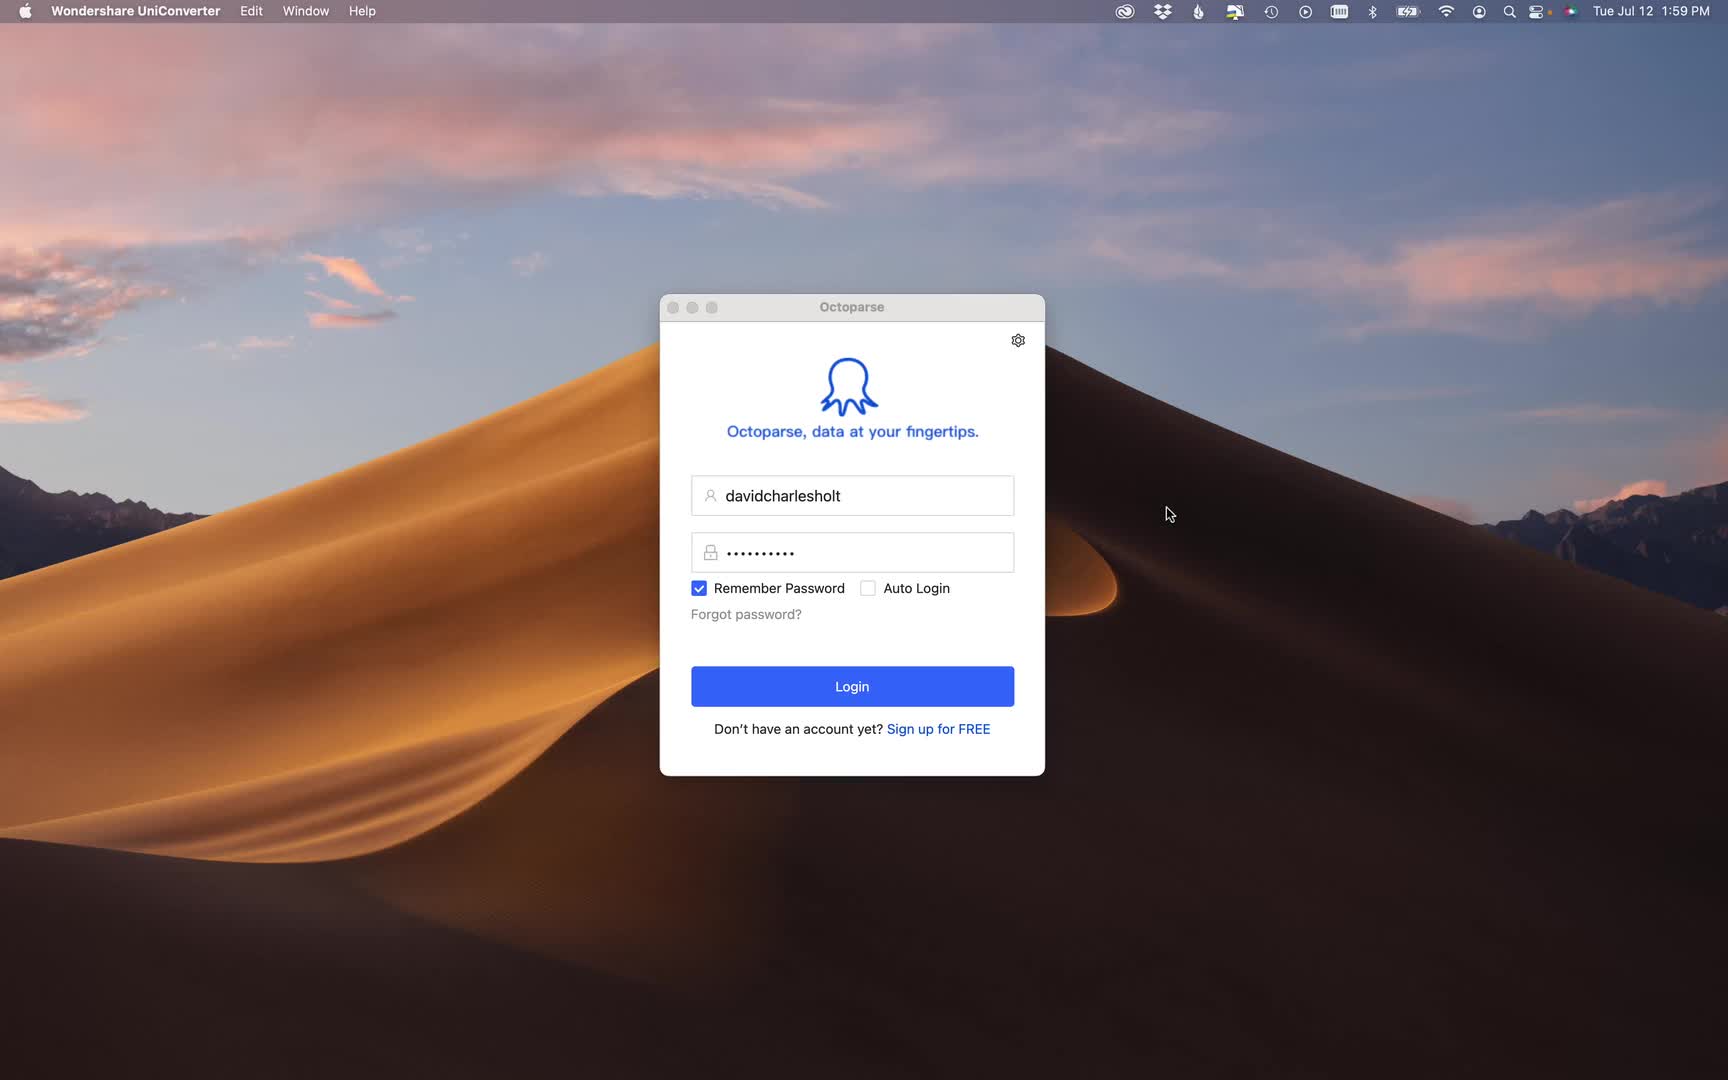
Task: Open the Apple menu
Action: [x=25, y=11]
